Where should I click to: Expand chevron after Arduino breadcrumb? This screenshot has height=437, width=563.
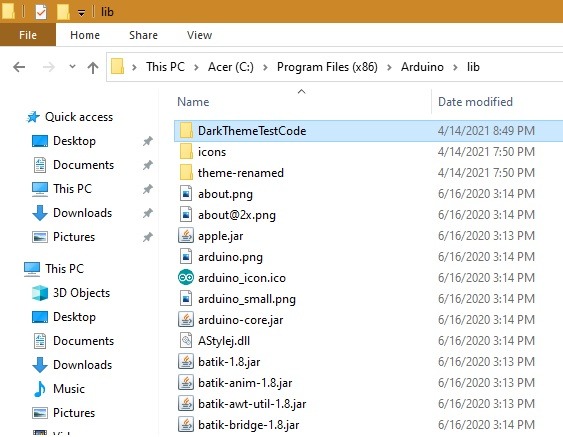click(x=455, y=67)
